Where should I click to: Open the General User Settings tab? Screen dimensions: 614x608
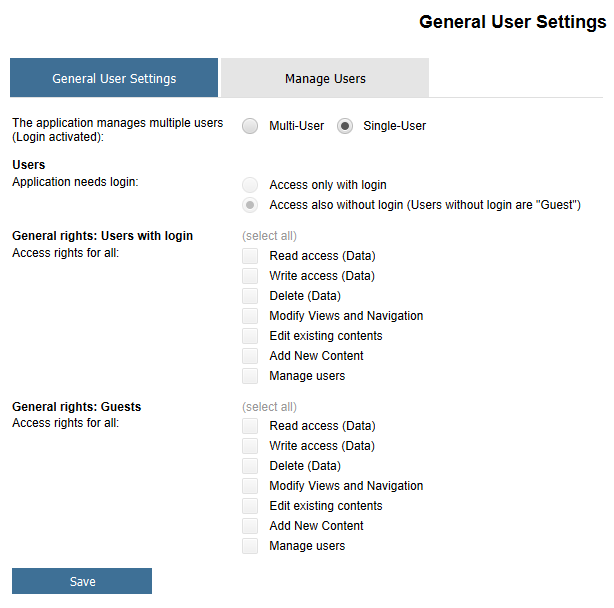114,78
